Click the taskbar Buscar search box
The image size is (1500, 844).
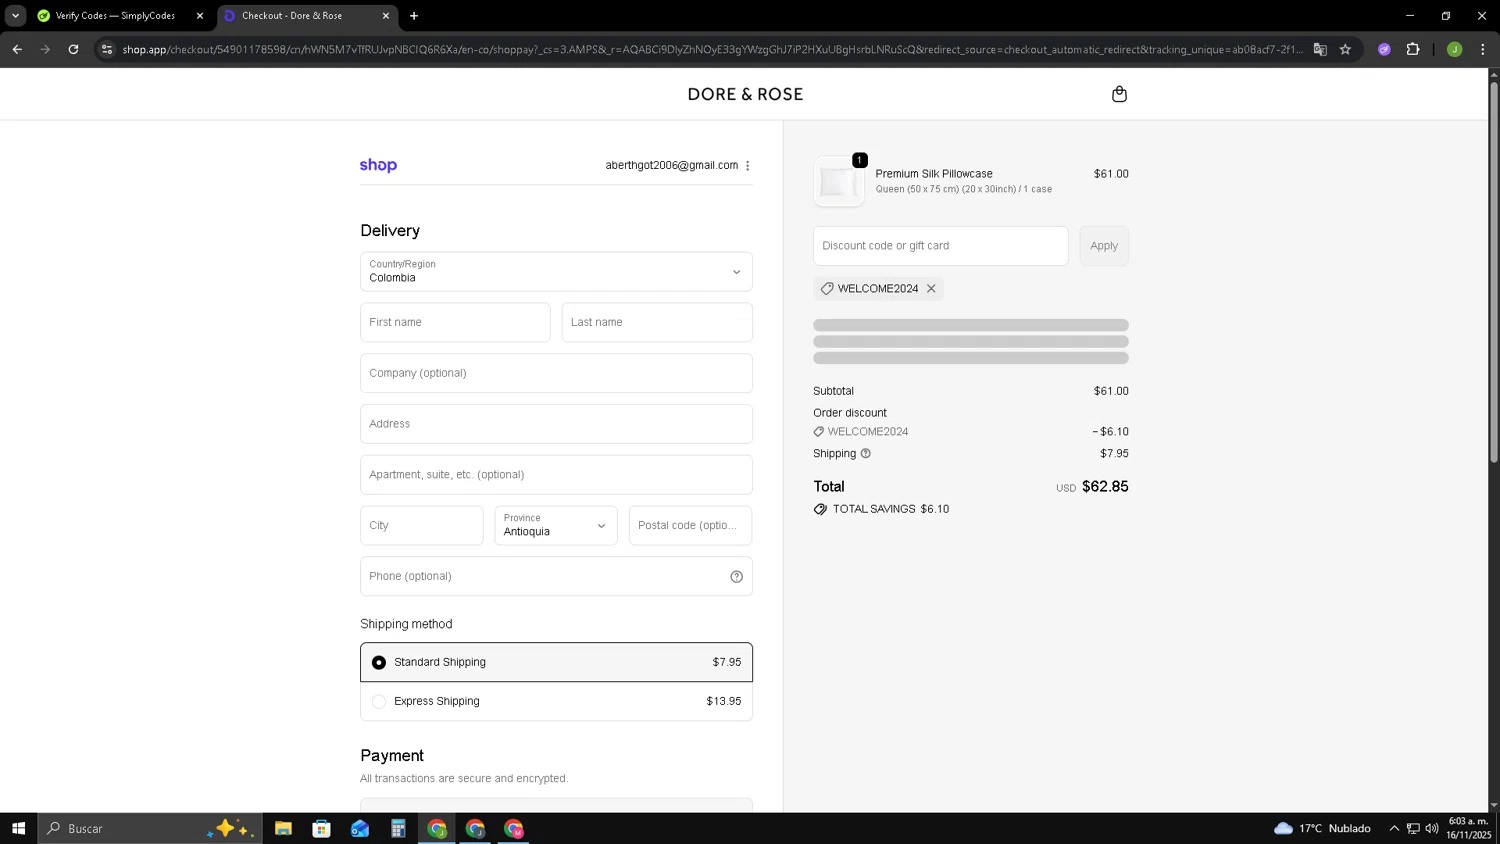[x=150, y=828]
